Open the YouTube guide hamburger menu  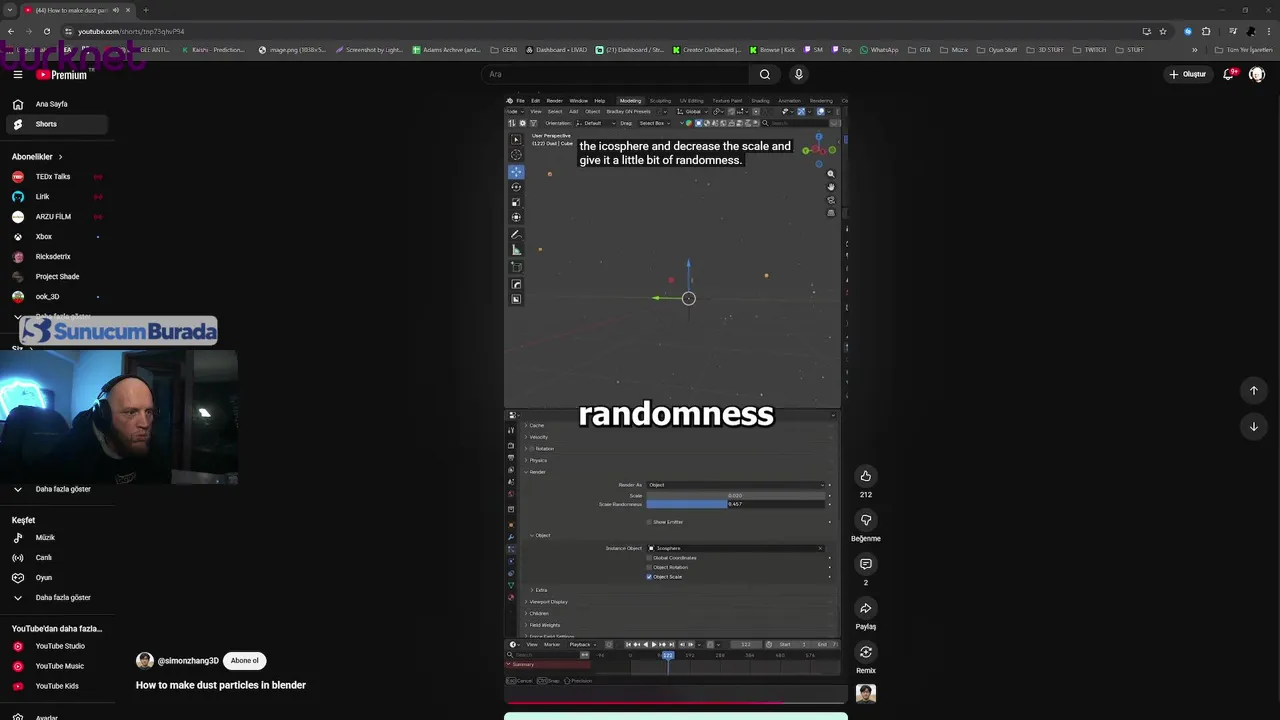[x=17, y=74]
